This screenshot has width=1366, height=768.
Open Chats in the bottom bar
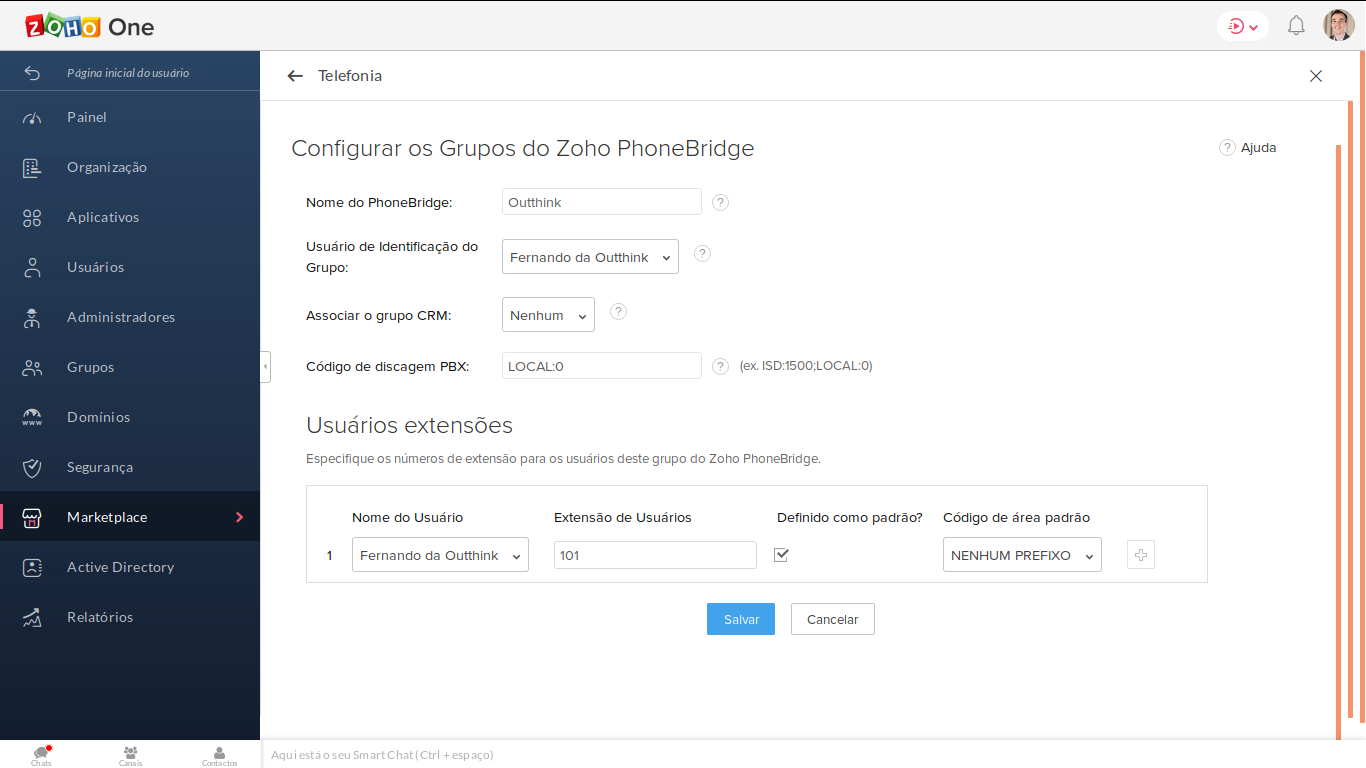41,755
